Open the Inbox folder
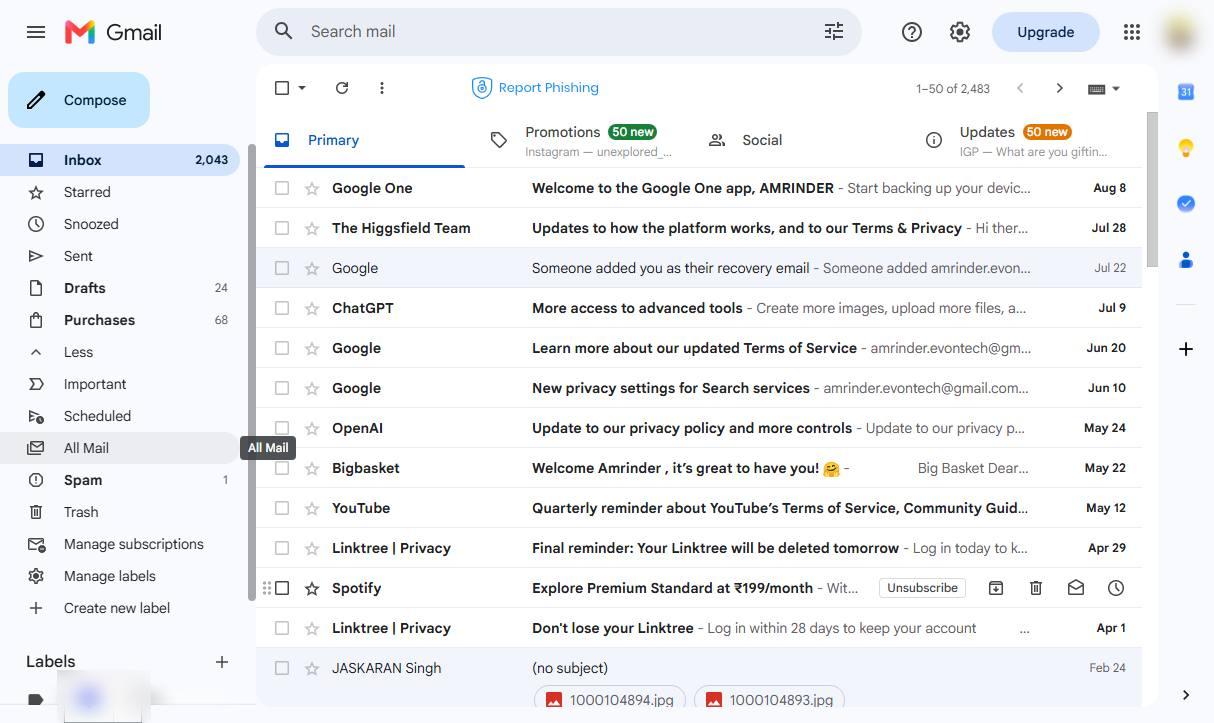 point(119,160)
